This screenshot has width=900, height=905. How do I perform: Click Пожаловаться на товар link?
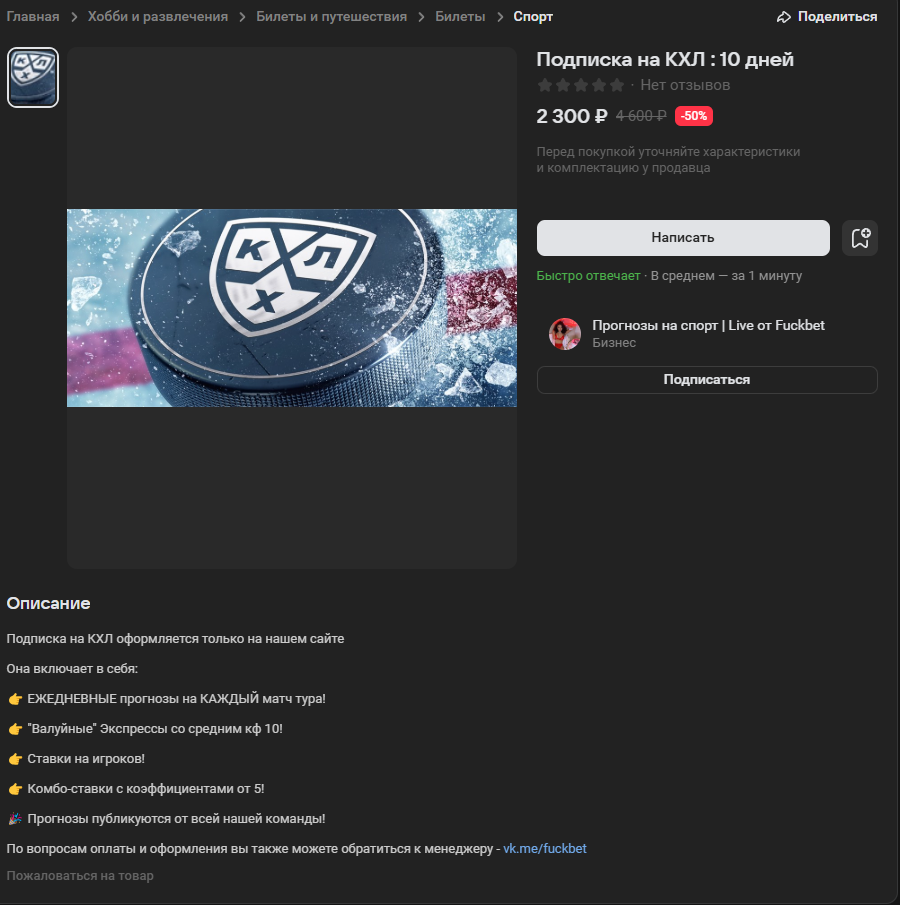coord(80,876)
